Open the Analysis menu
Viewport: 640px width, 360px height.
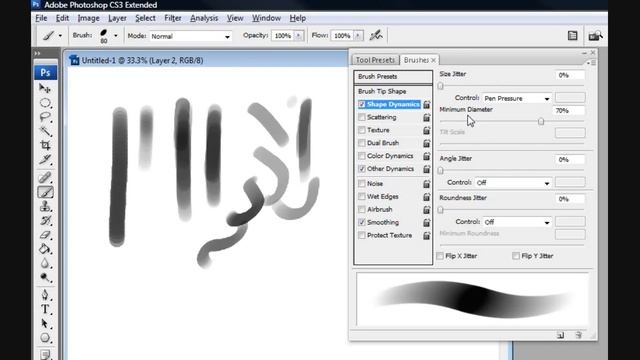[204, 18]
